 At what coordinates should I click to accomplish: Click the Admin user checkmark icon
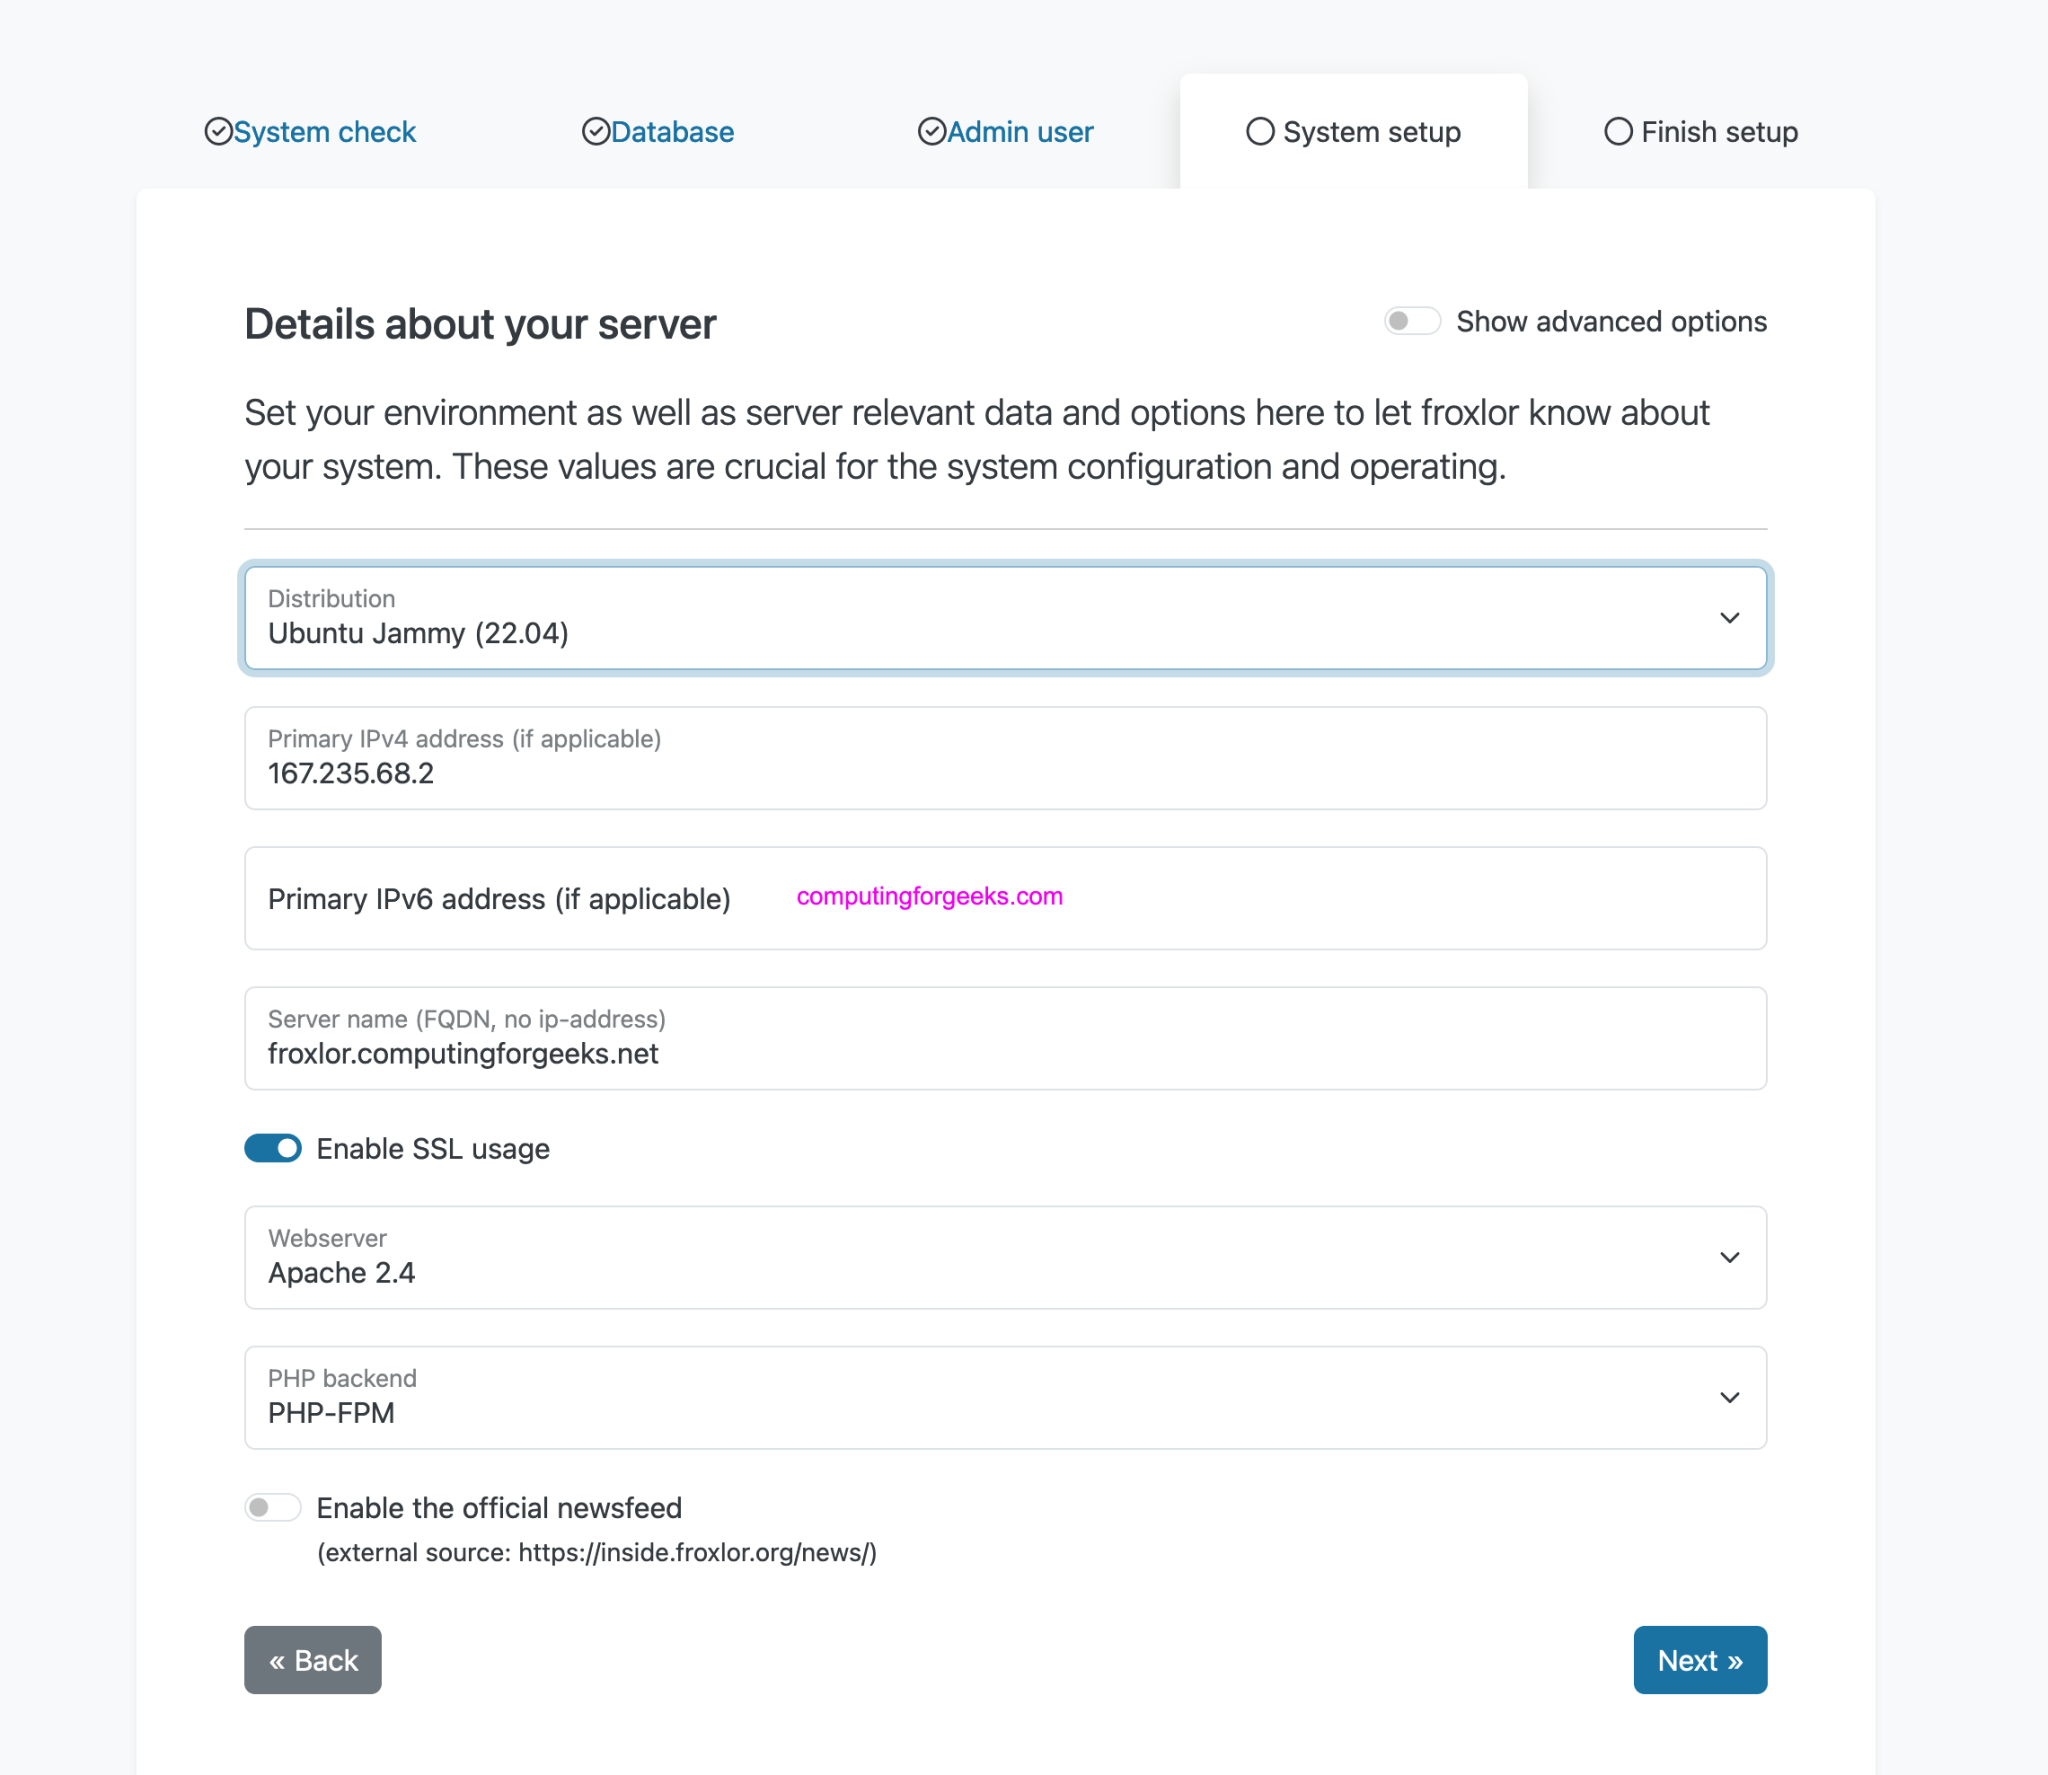tap(931, 131)
